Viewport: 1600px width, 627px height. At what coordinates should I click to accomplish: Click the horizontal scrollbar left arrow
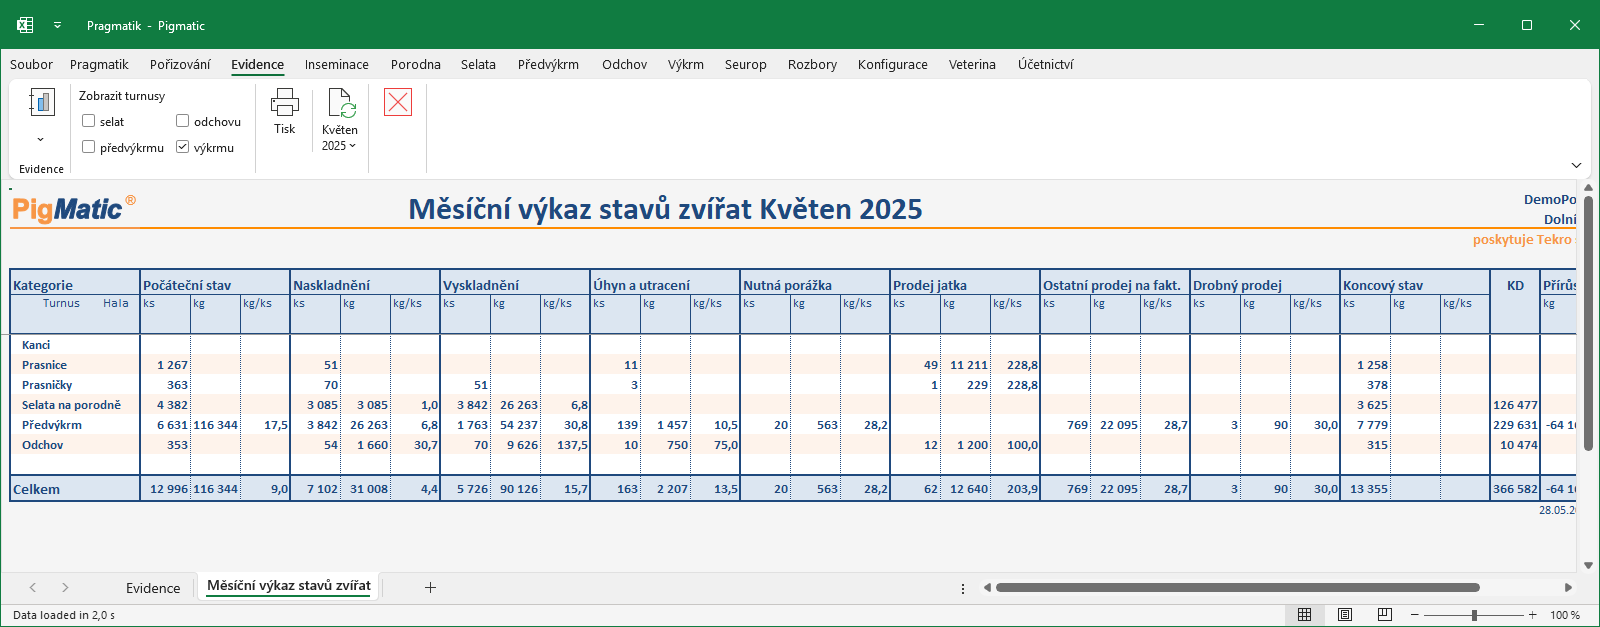pos(987,588)
